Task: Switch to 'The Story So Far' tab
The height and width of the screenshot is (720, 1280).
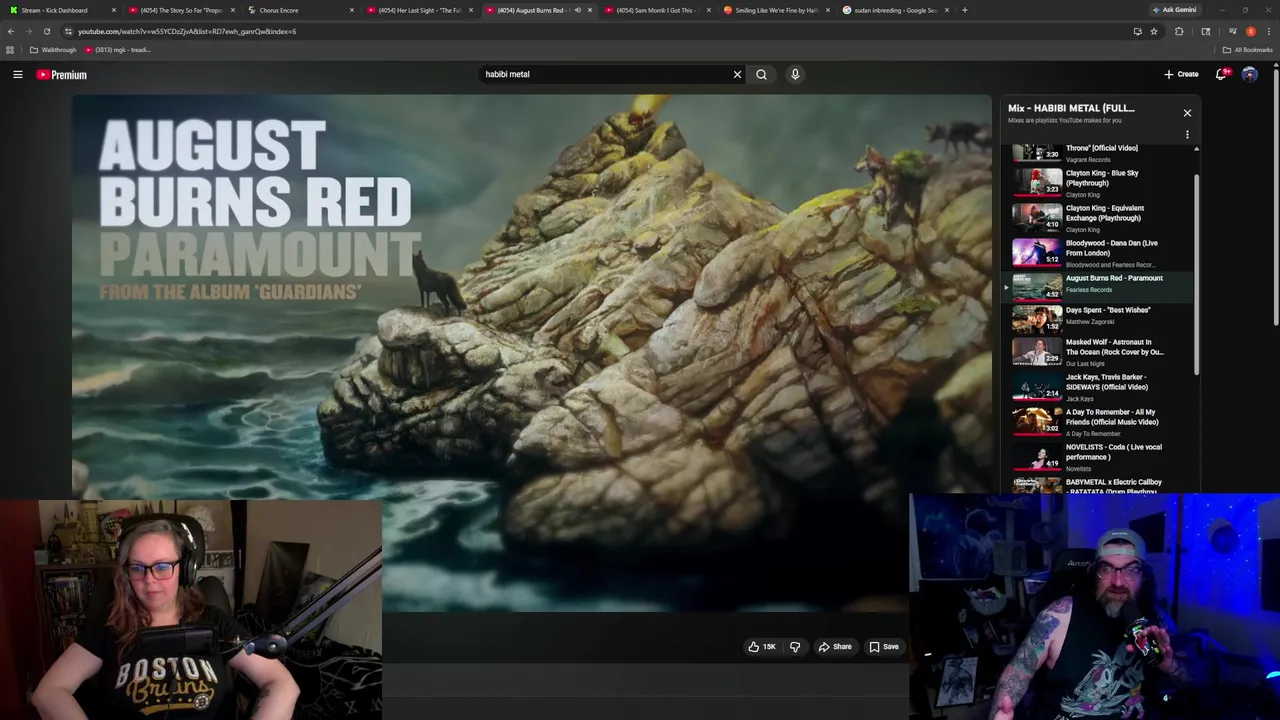Action: pos(181,10)
